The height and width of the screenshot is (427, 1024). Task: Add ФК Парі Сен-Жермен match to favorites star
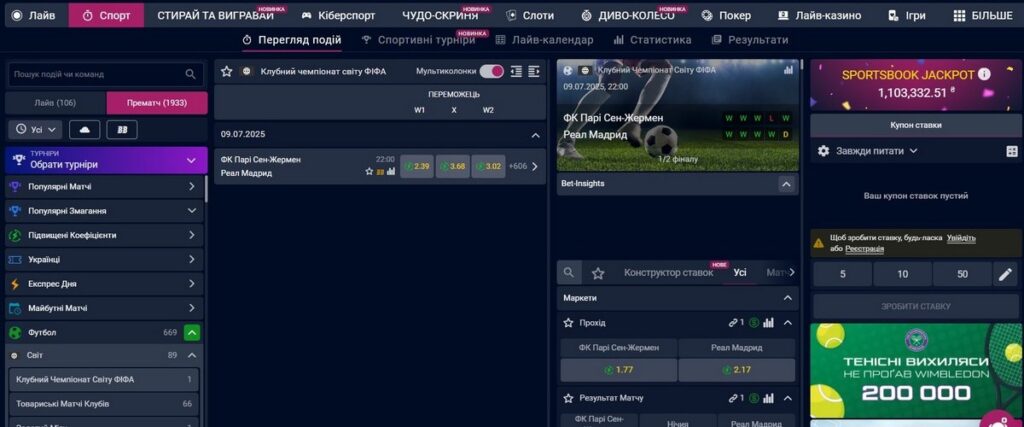pyautogui.click(x=369, y=172)
